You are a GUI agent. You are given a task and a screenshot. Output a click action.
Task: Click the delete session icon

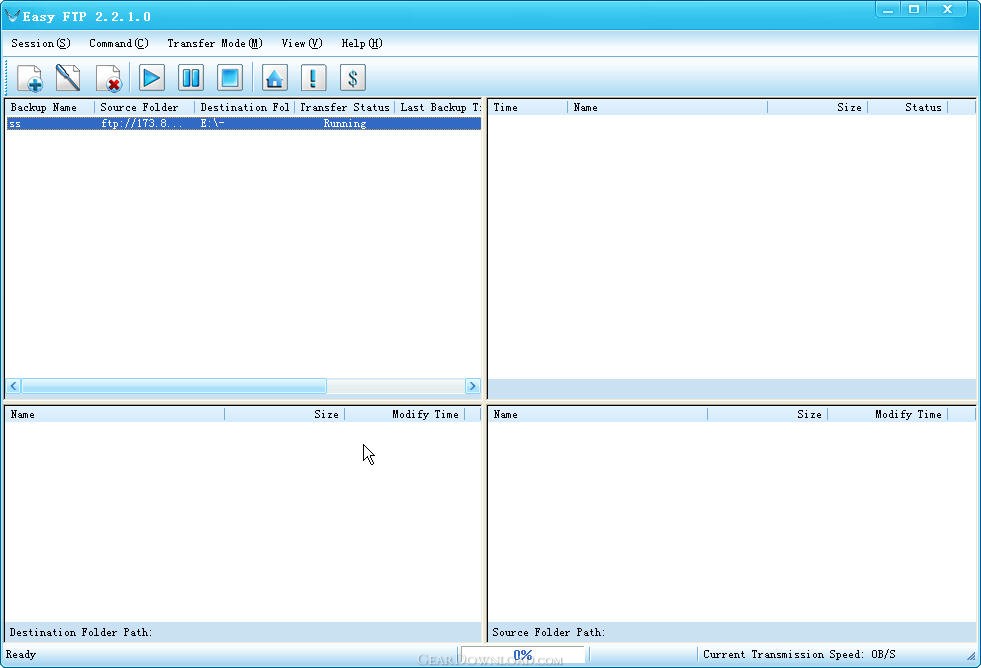point(108,78)
